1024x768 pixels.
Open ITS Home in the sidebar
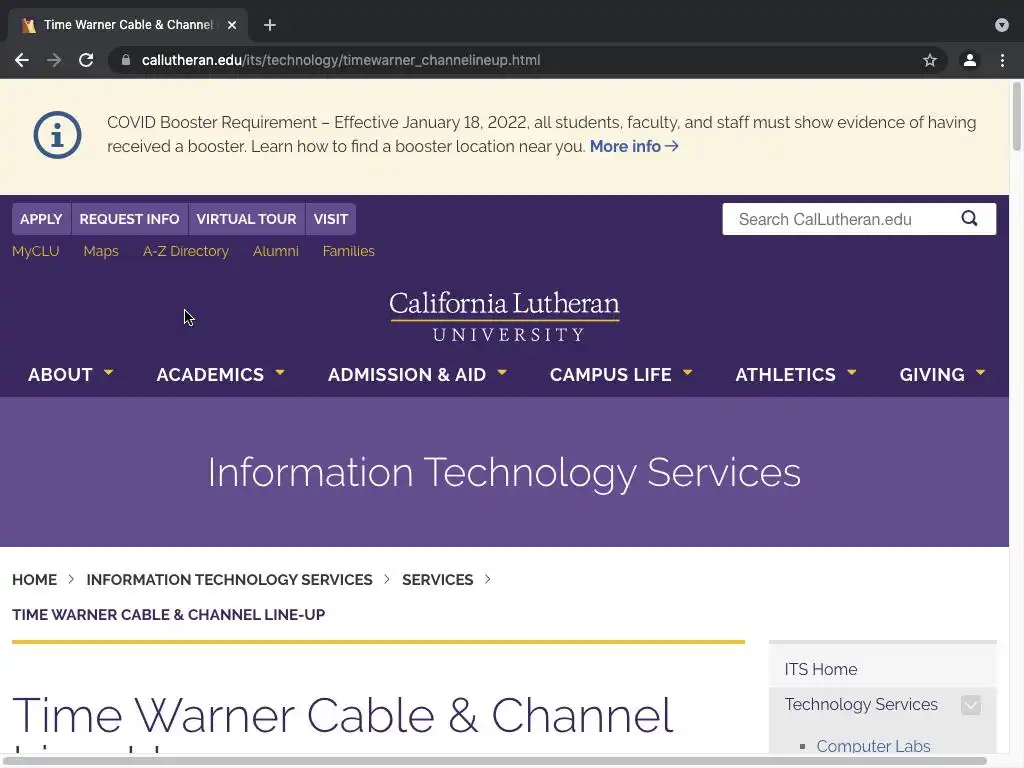821,669
